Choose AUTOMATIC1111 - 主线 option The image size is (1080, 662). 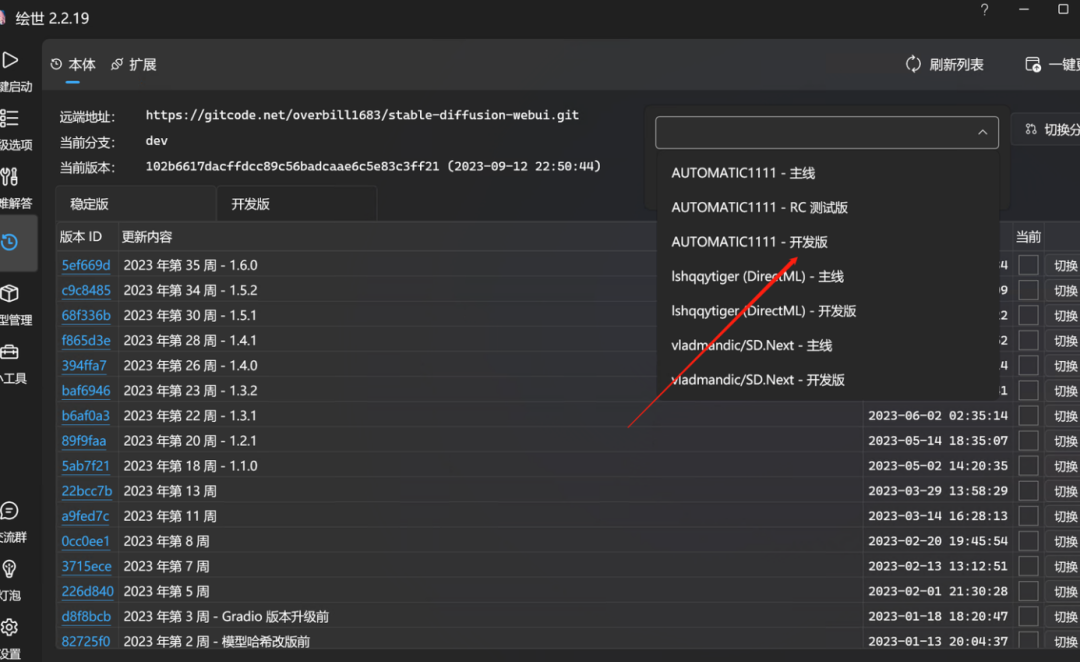point(827,173)
